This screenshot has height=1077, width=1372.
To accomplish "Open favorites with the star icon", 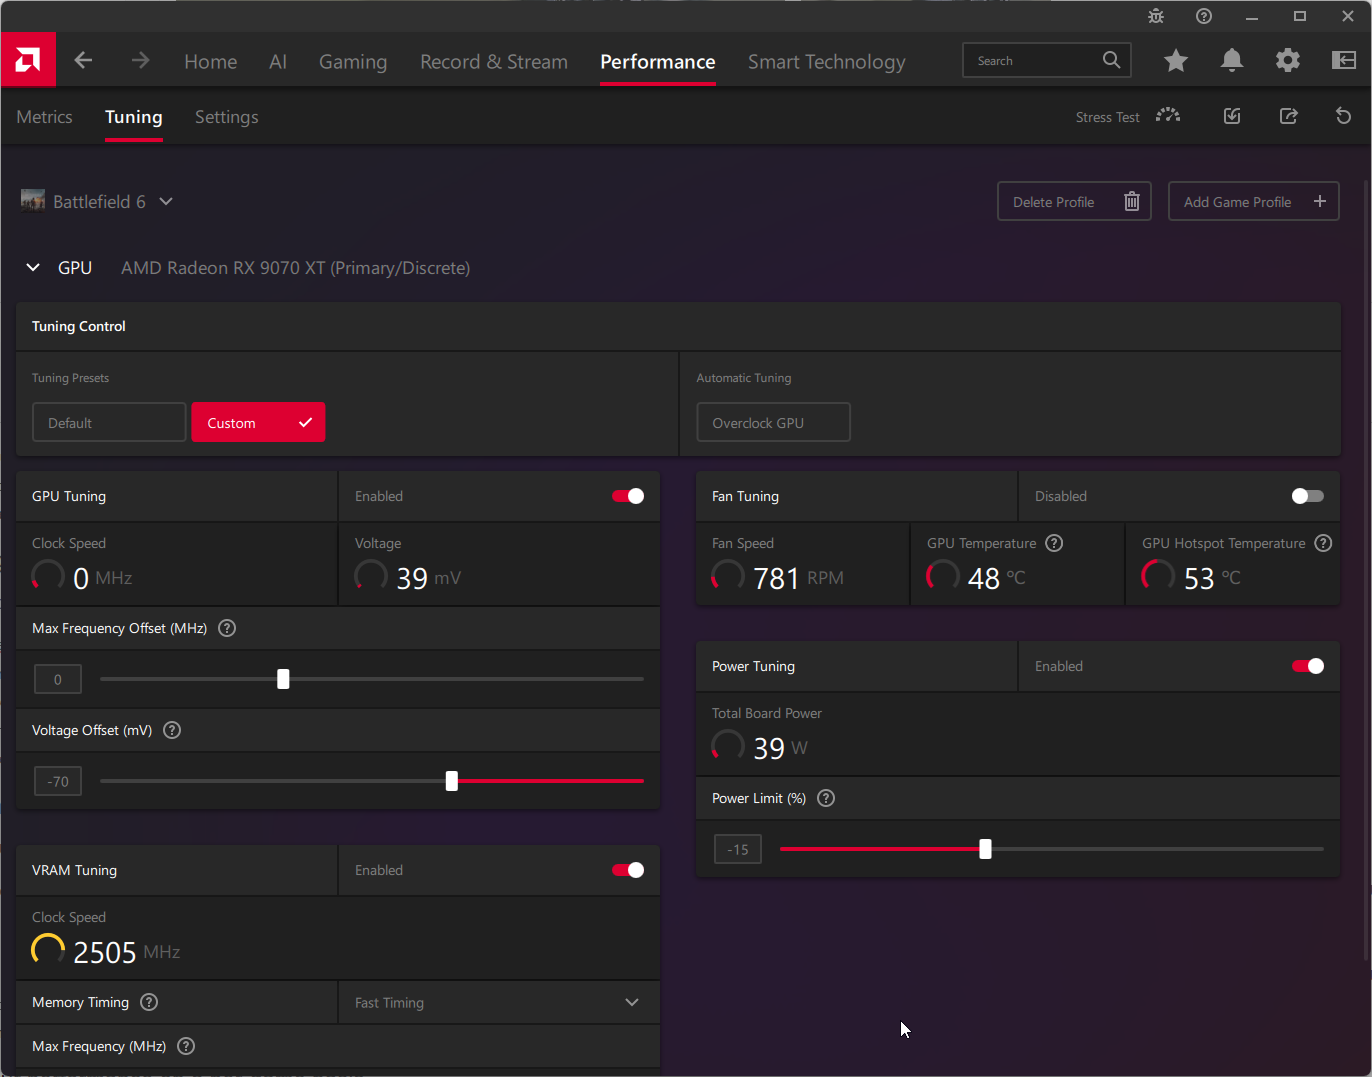I will pyautogui.click(x=1176, y=61).
